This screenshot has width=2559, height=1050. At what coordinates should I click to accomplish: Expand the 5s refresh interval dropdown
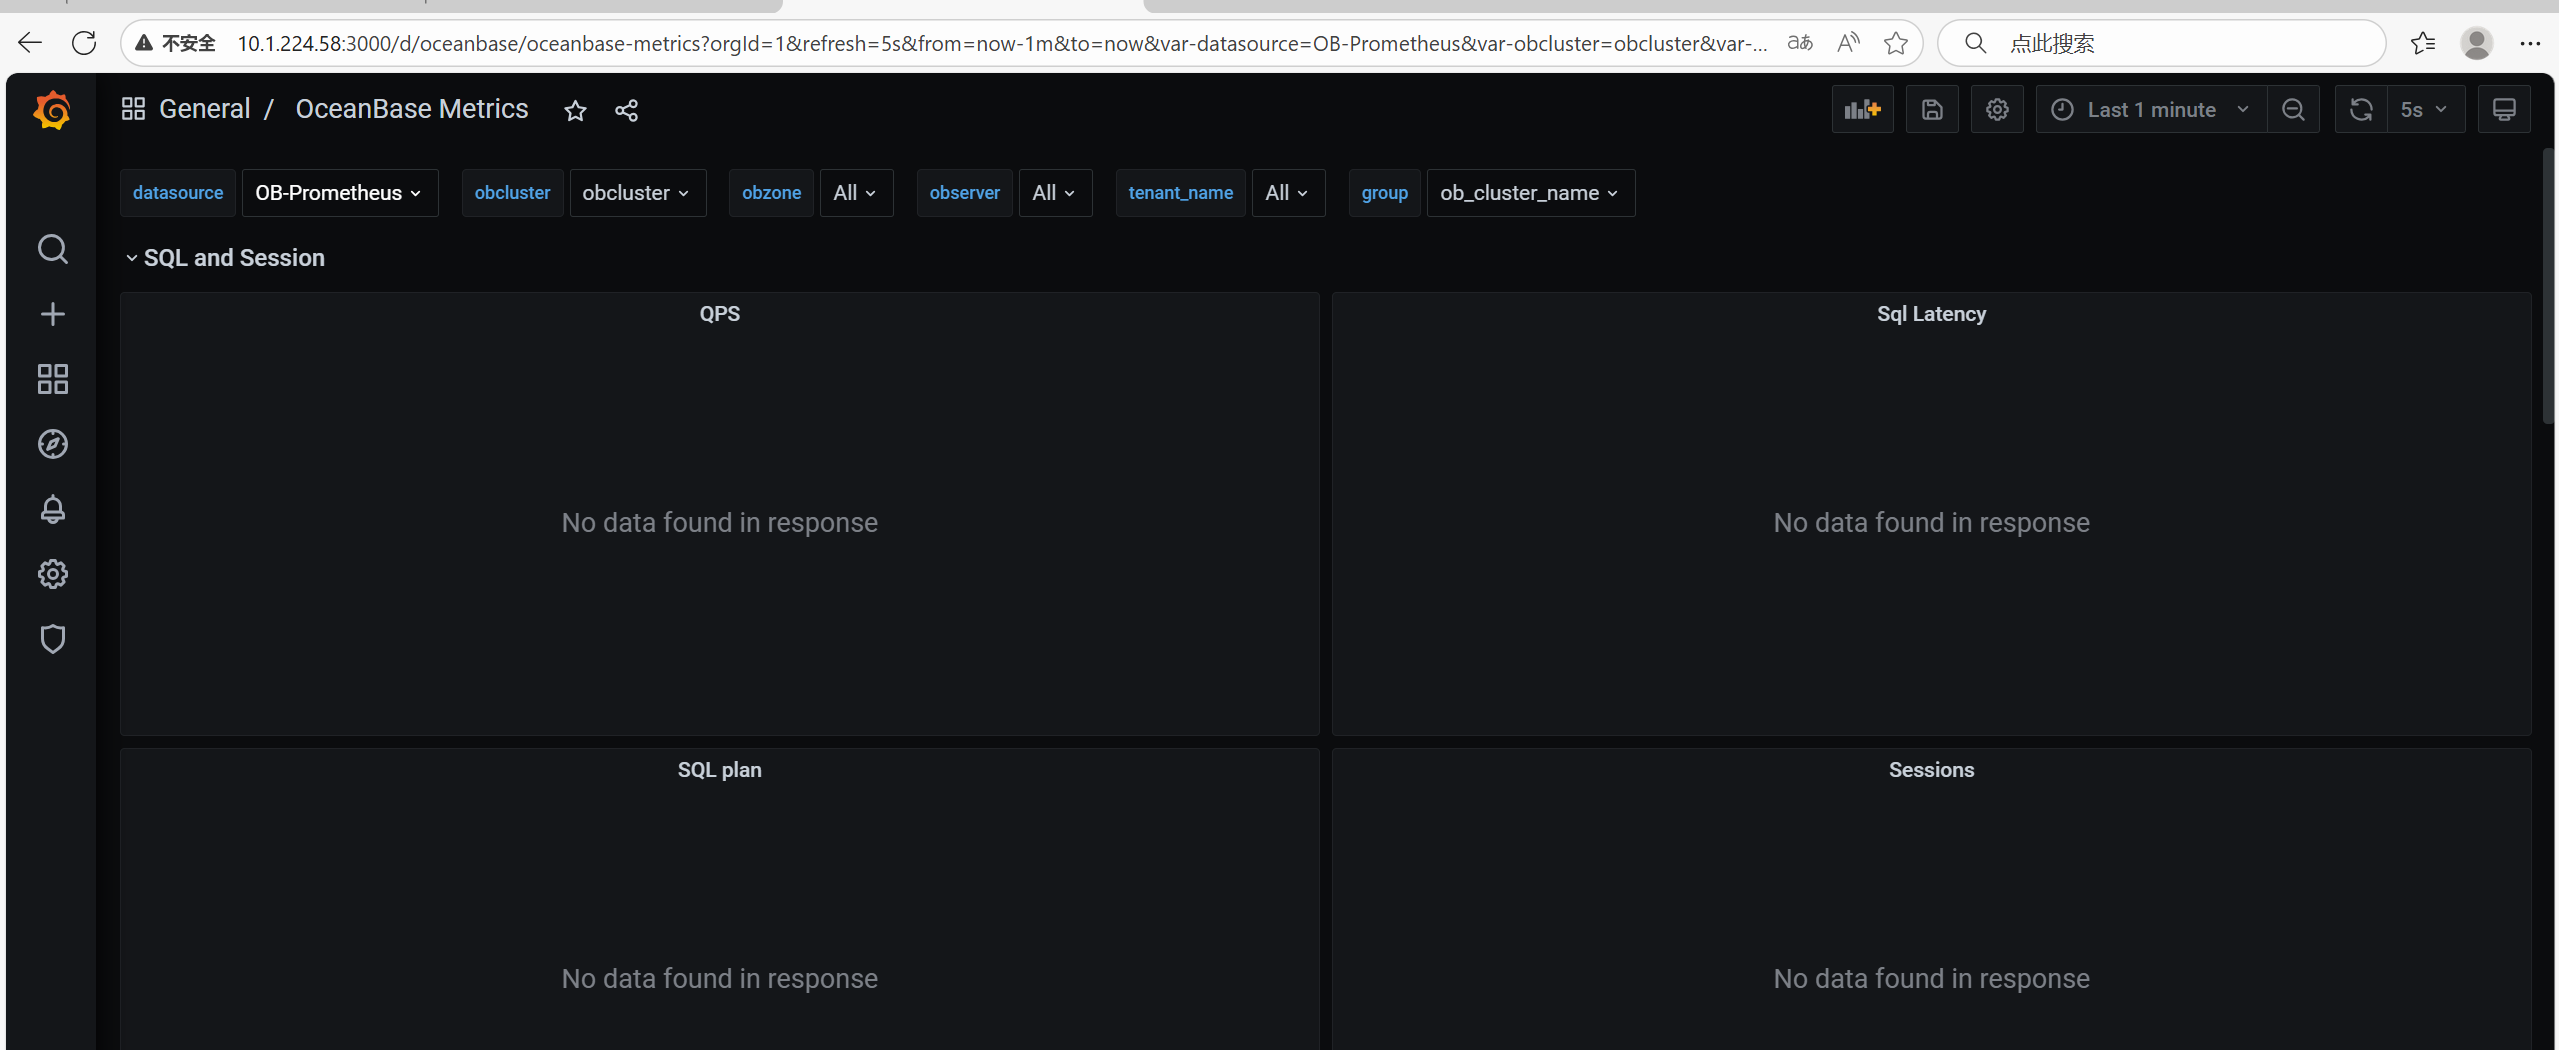click(2424, 110)
